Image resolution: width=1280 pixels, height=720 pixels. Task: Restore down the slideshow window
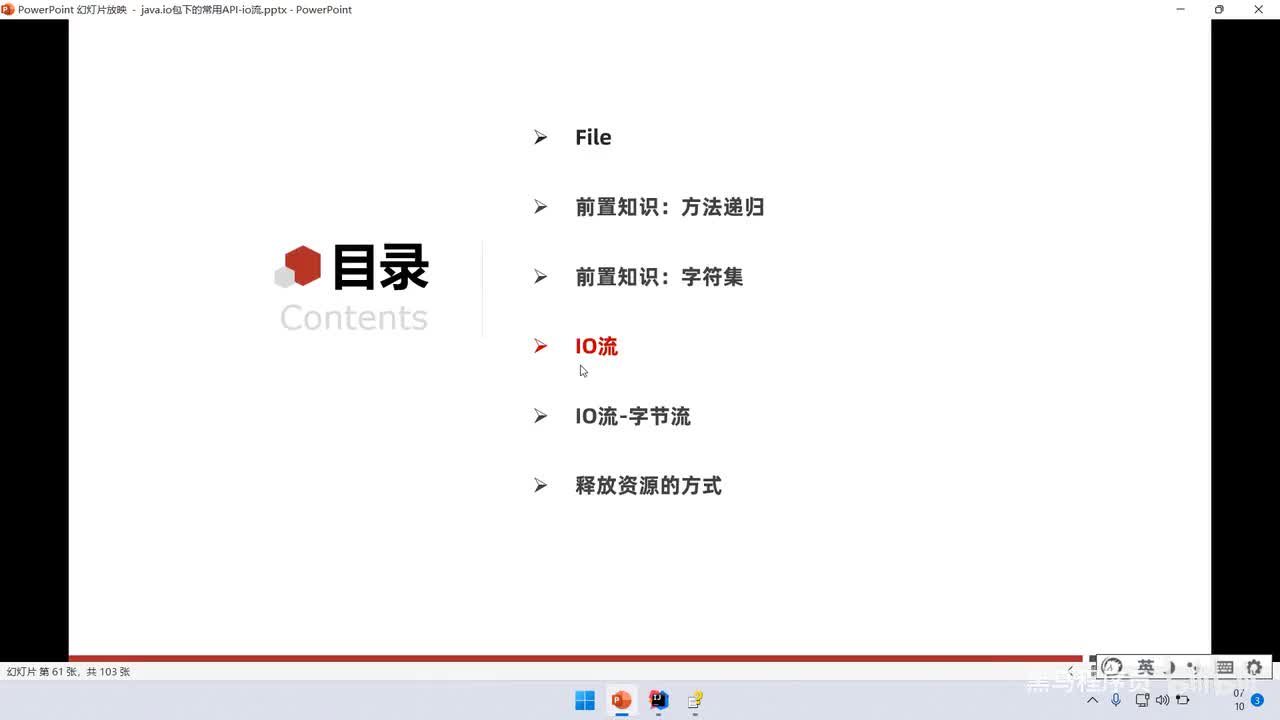point(1219,9)
